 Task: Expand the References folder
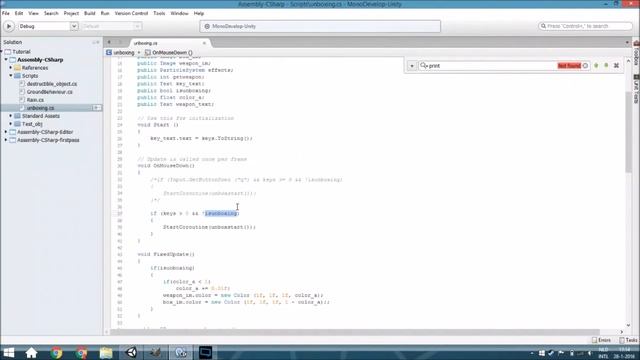point(11,68)
